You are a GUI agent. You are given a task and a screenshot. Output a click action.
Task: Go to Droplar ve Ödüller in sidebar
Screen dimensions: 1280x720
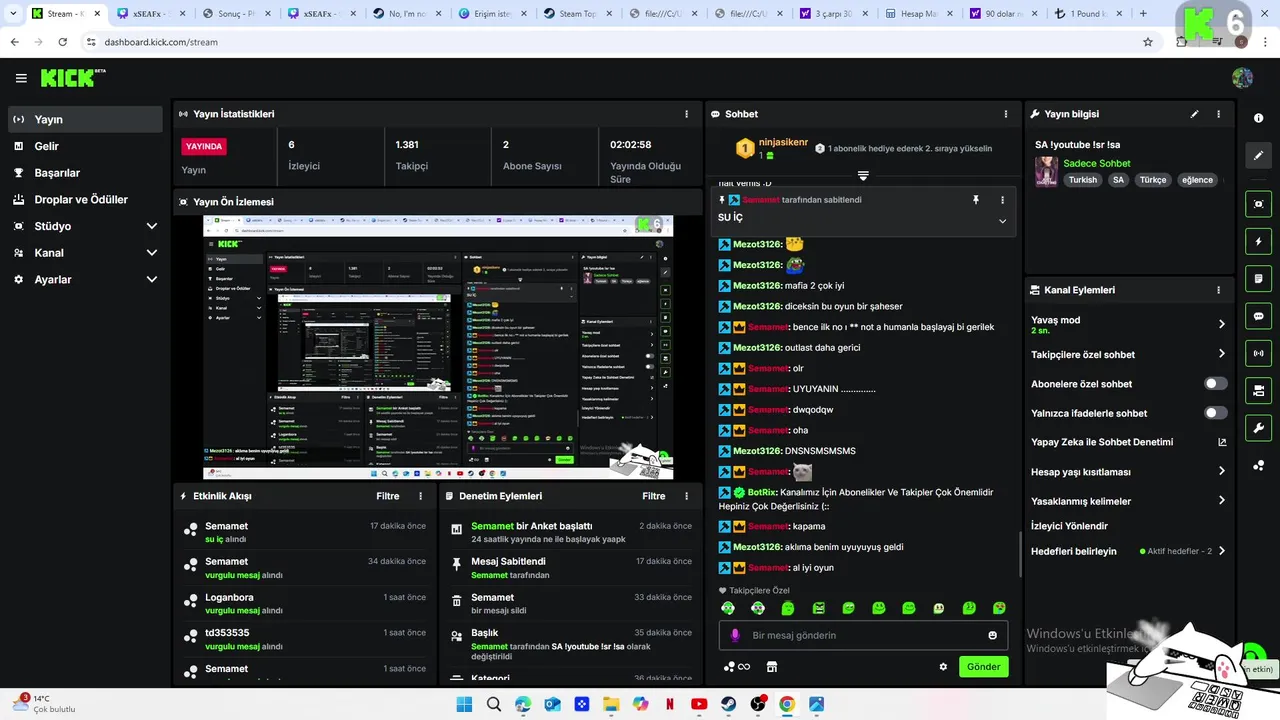(x=85, y=199)
